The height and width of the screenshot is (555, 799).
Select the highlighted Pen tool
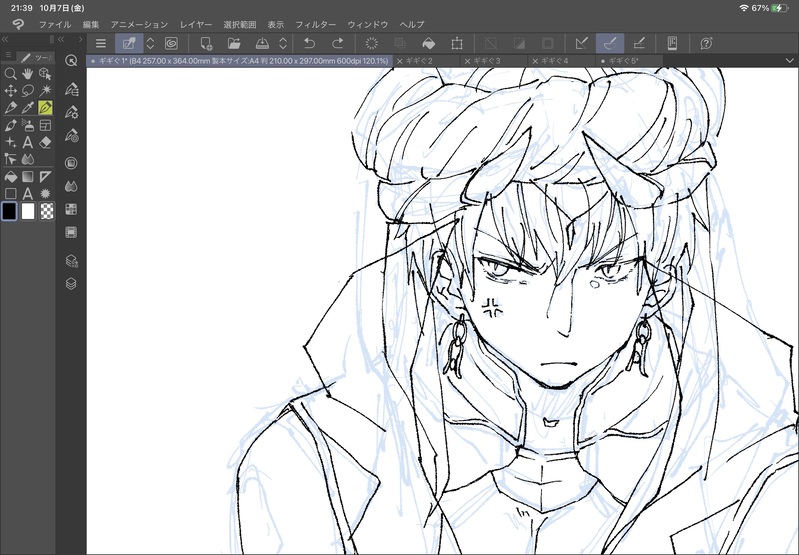pos(45,108)
